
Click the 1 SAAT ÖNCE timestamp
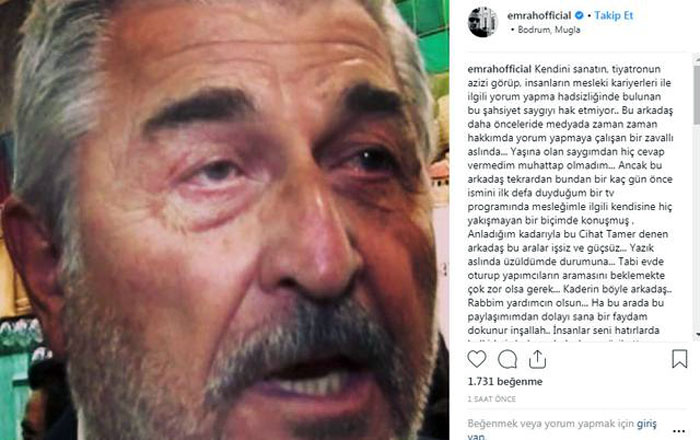(x=492, y=399)
